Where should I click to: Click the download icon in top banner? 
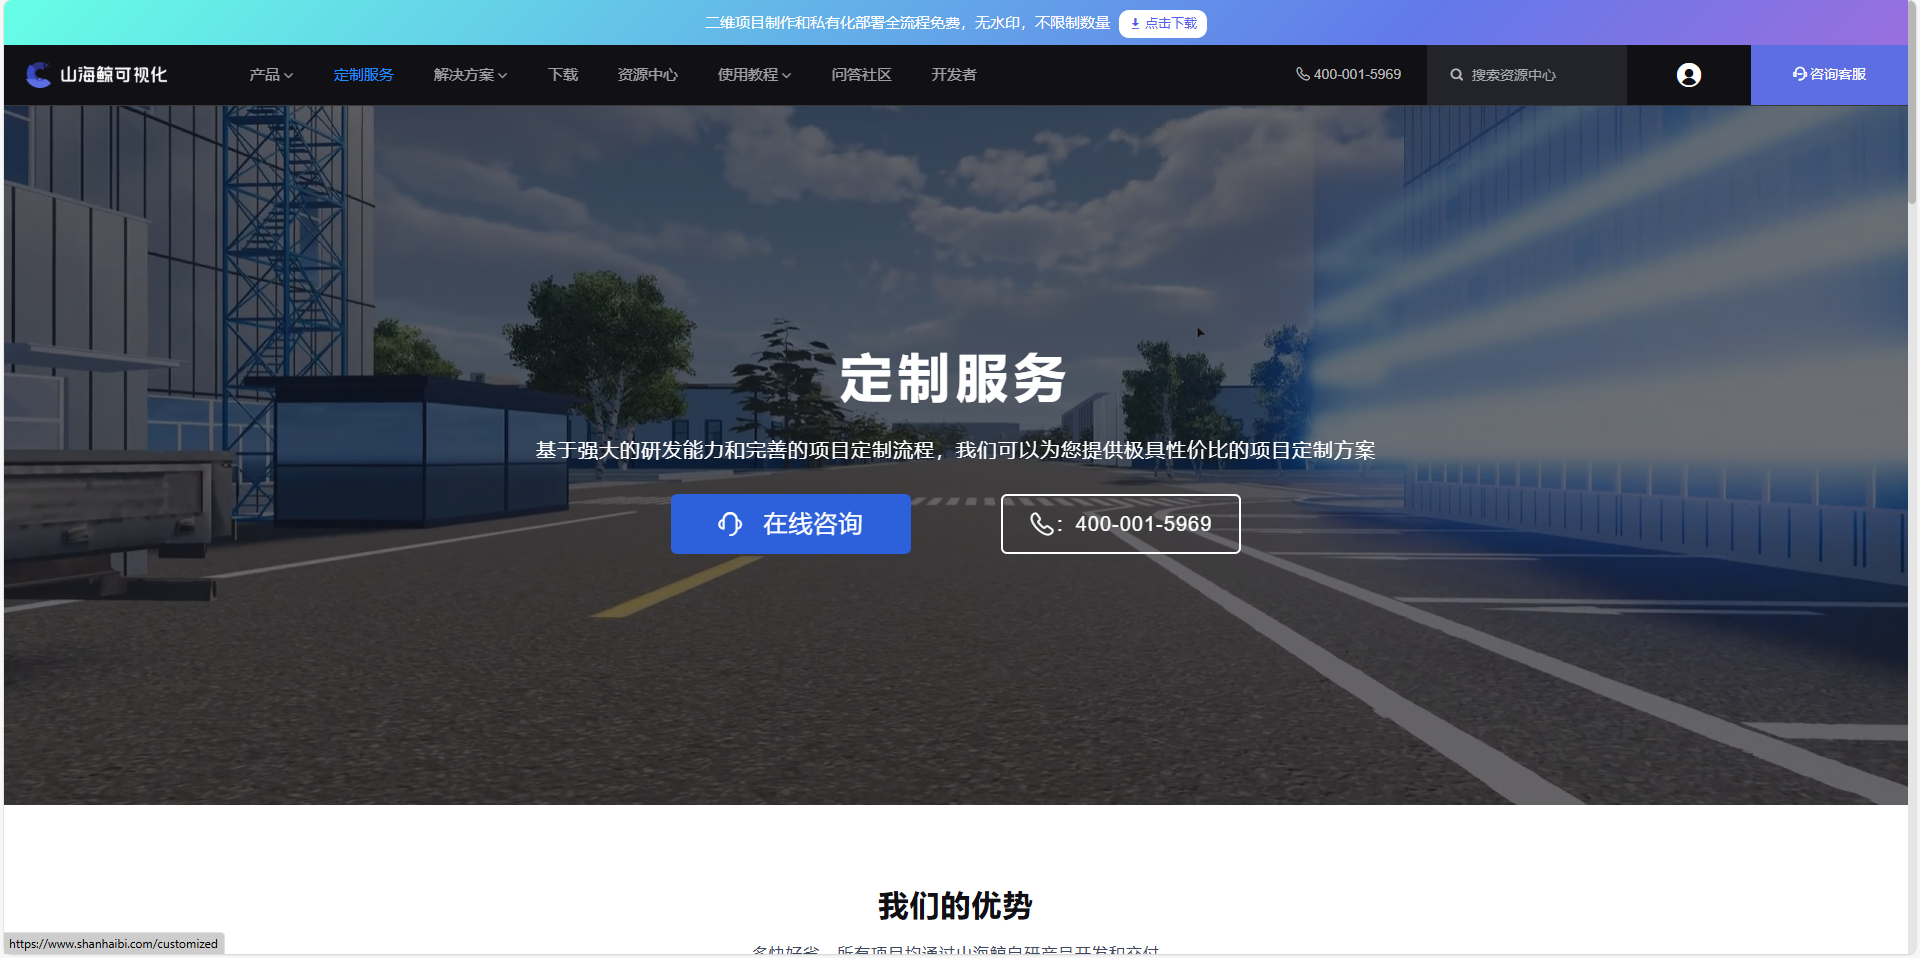click(x=1135, y=23)
